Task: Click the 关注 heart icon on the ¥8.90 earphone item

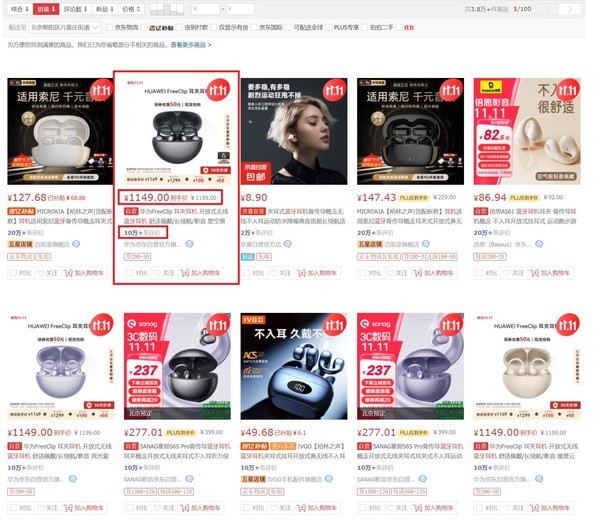Action: [274, 273]
